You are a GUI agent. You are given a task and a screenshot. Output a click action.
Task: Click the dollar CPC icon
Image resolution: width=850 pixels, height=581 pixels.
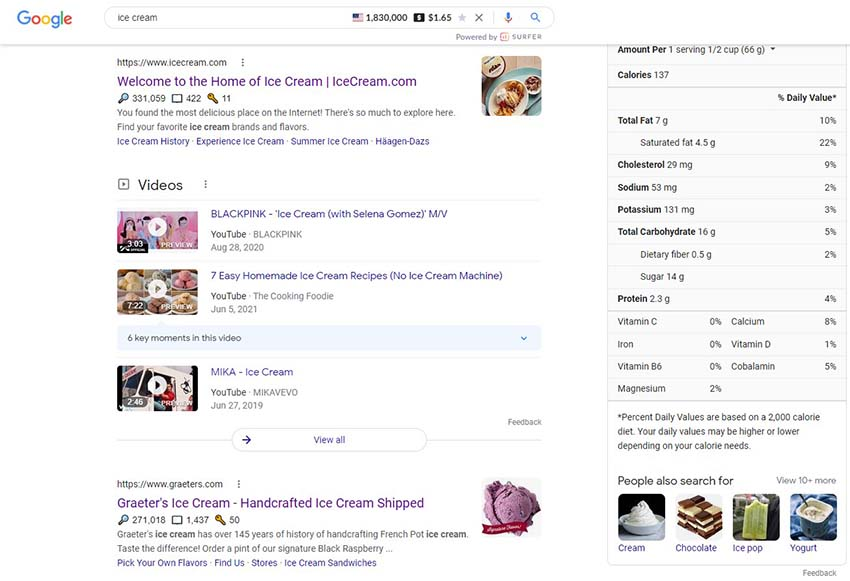pos(419,17)
